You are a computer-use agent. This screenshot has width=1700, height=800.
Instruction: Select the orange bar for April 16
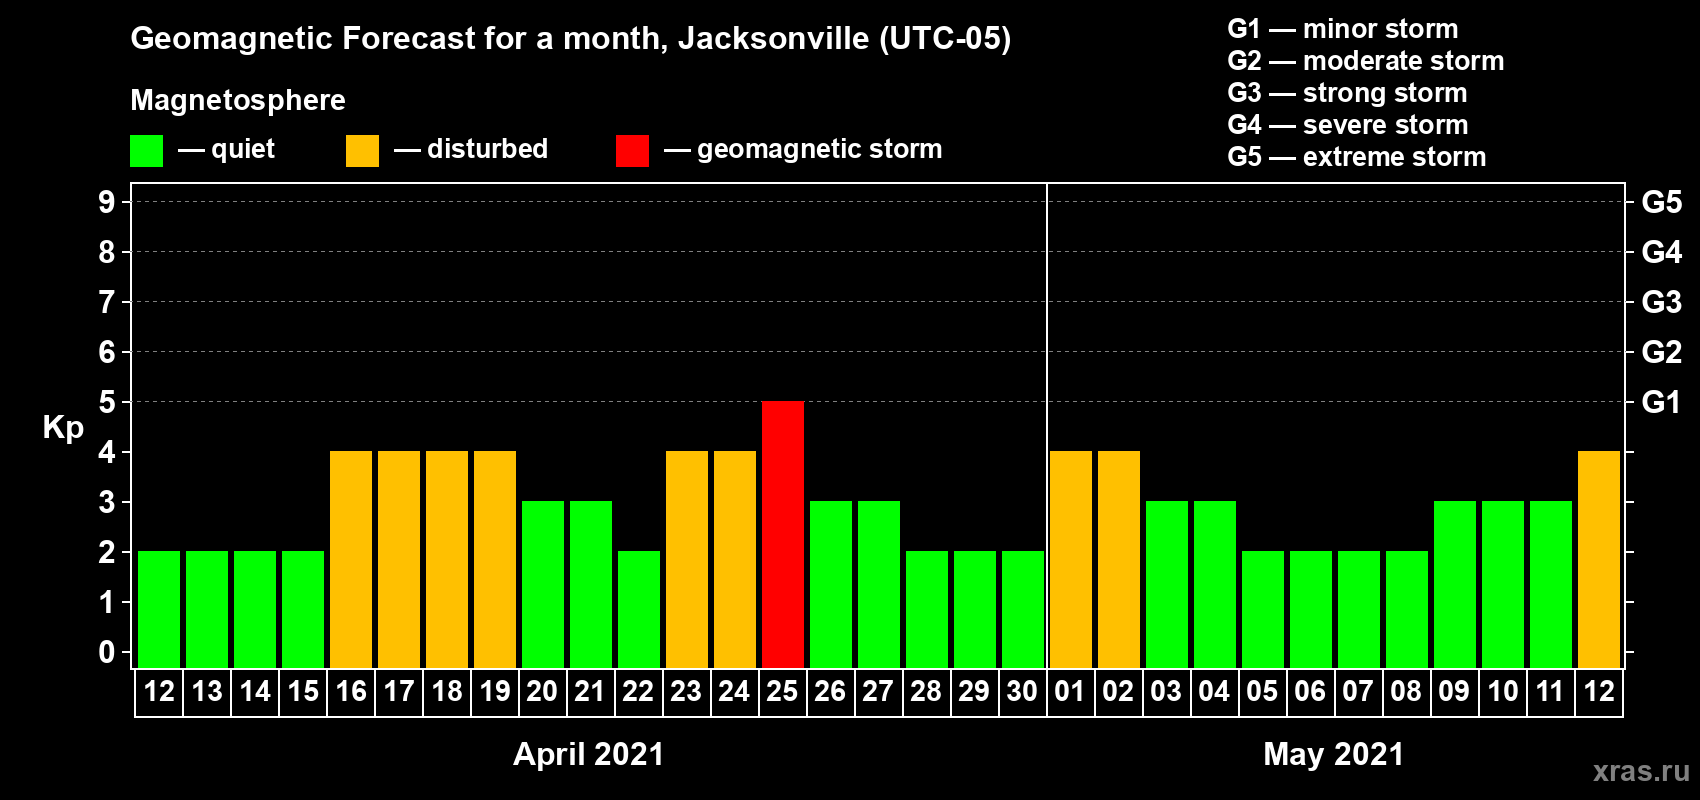click(x=351, y=559)
